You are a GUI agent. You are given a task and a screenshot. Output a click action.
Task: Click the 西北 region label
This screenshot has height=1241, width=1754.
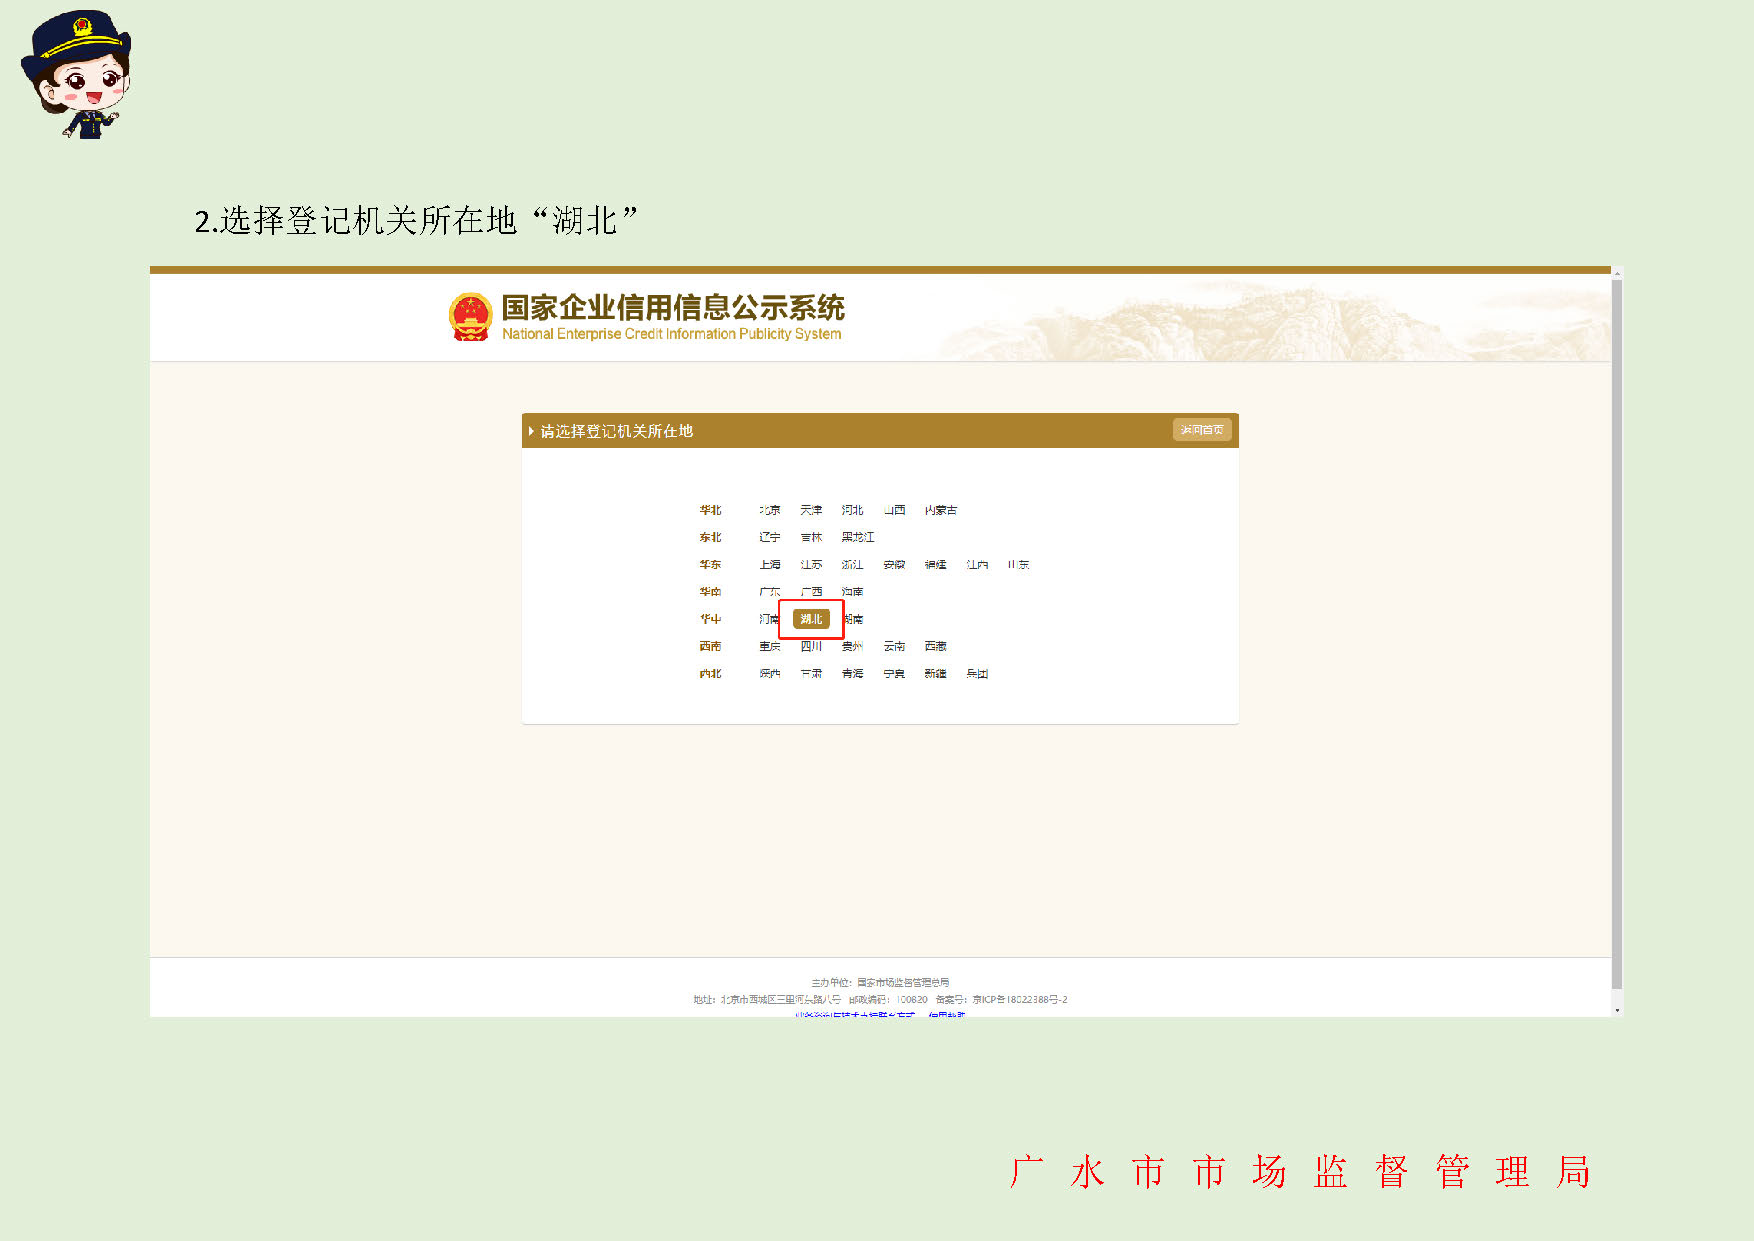coord(710,674)
